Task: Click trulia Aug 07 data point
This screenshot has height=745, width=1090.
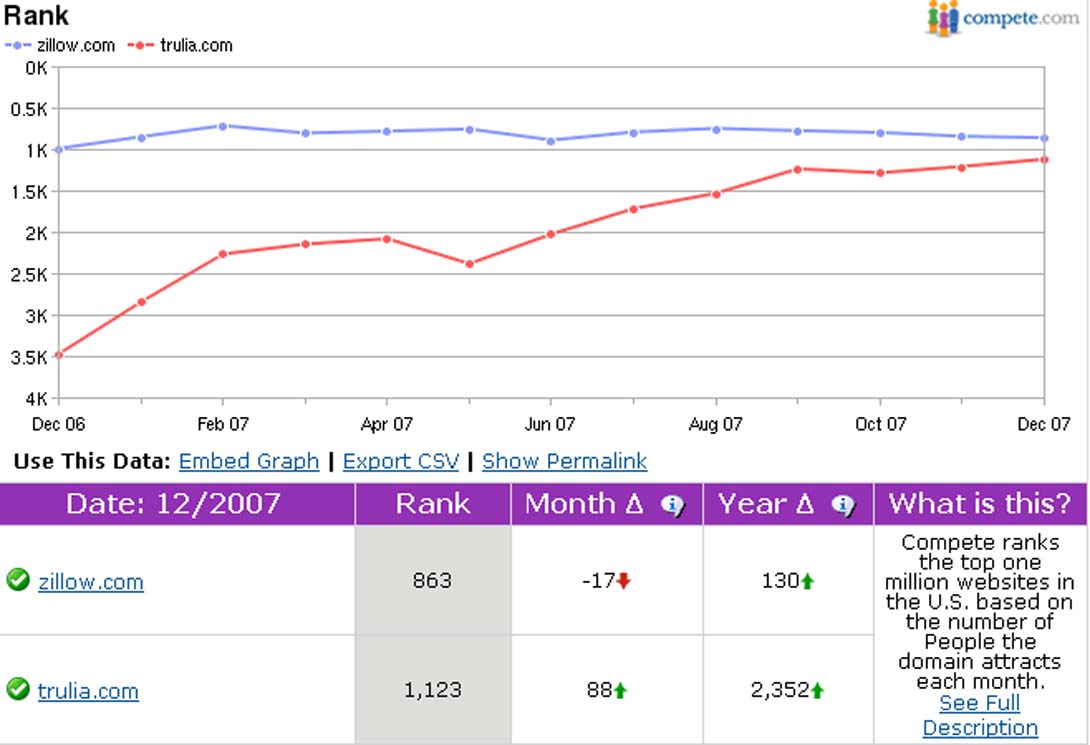Action: click(x=716, y=195)
